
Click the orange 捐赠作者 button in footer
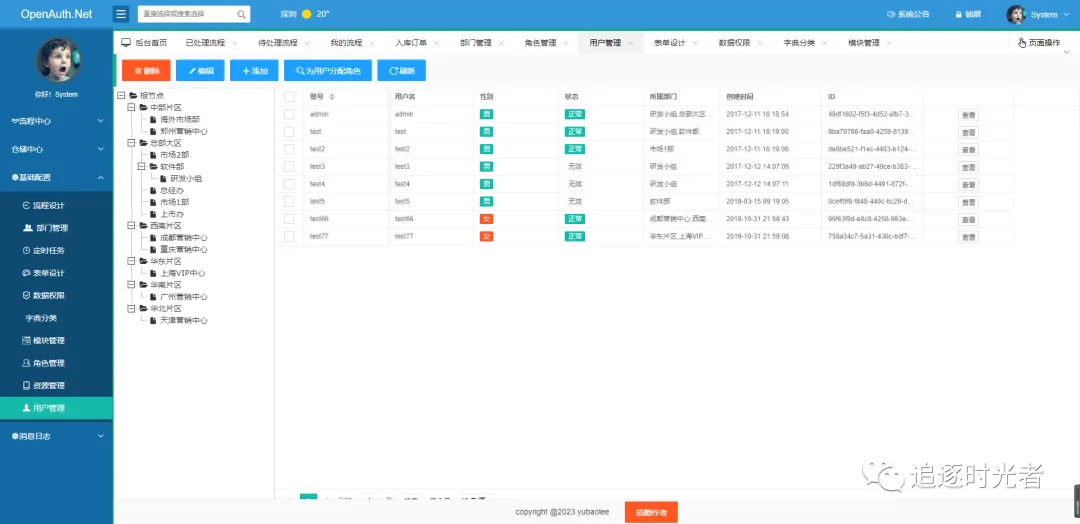[x=651, y=512]
